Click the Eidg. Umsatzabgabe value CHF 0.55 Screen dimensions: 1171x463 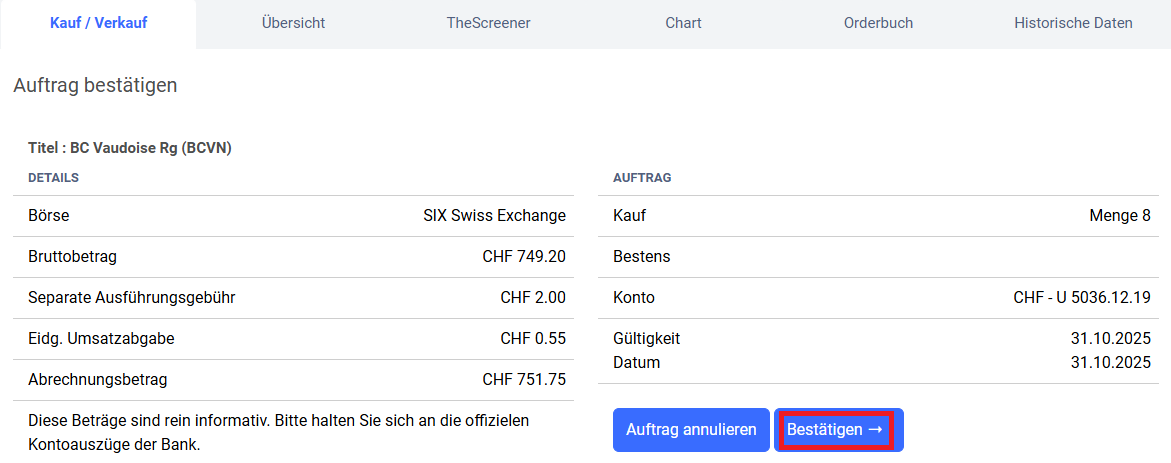coord(532,339)
